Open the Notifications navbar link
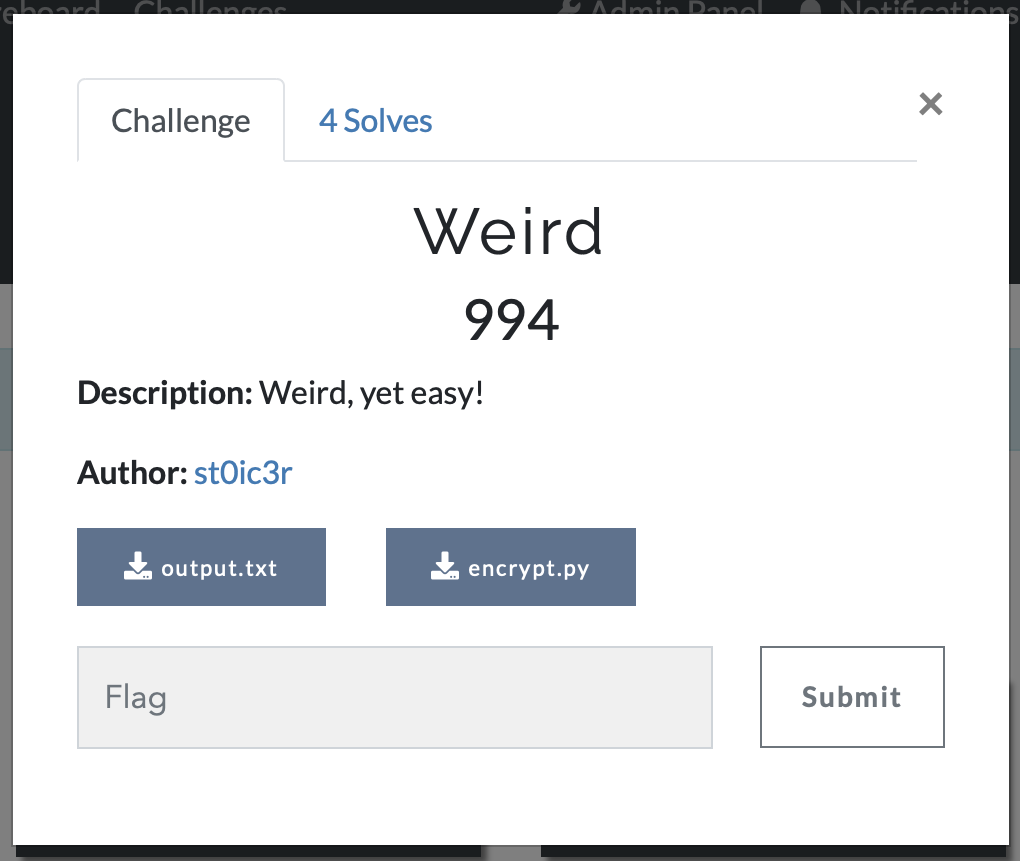The width and height of the screenshot is (1020, 861). pos(929,7)
